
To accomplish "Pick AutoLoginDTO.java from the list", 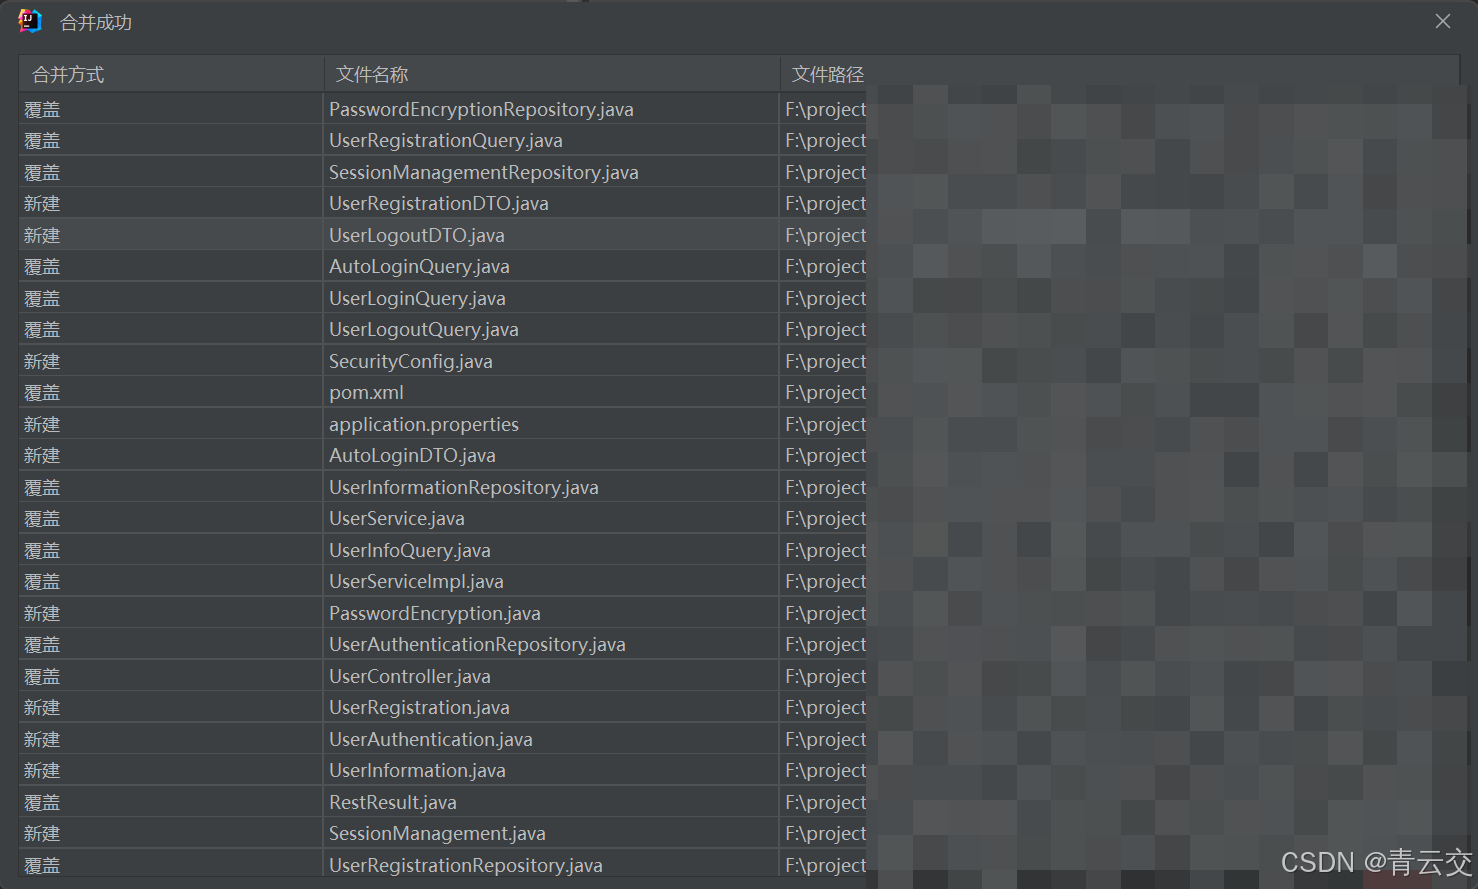I will coord(412,456).
